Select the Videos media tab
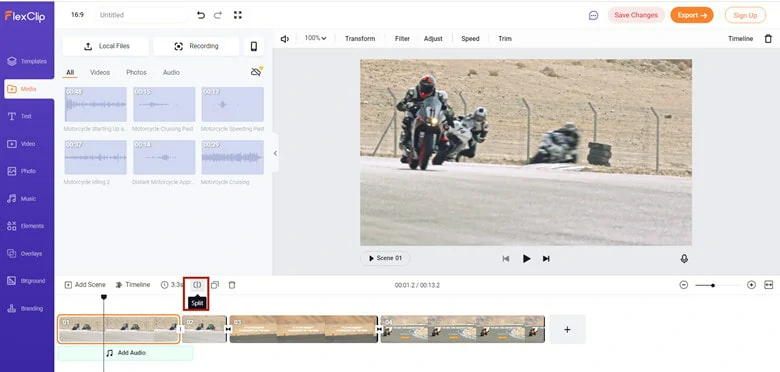Viewport: 780px width, 372px height. point(100,73)
